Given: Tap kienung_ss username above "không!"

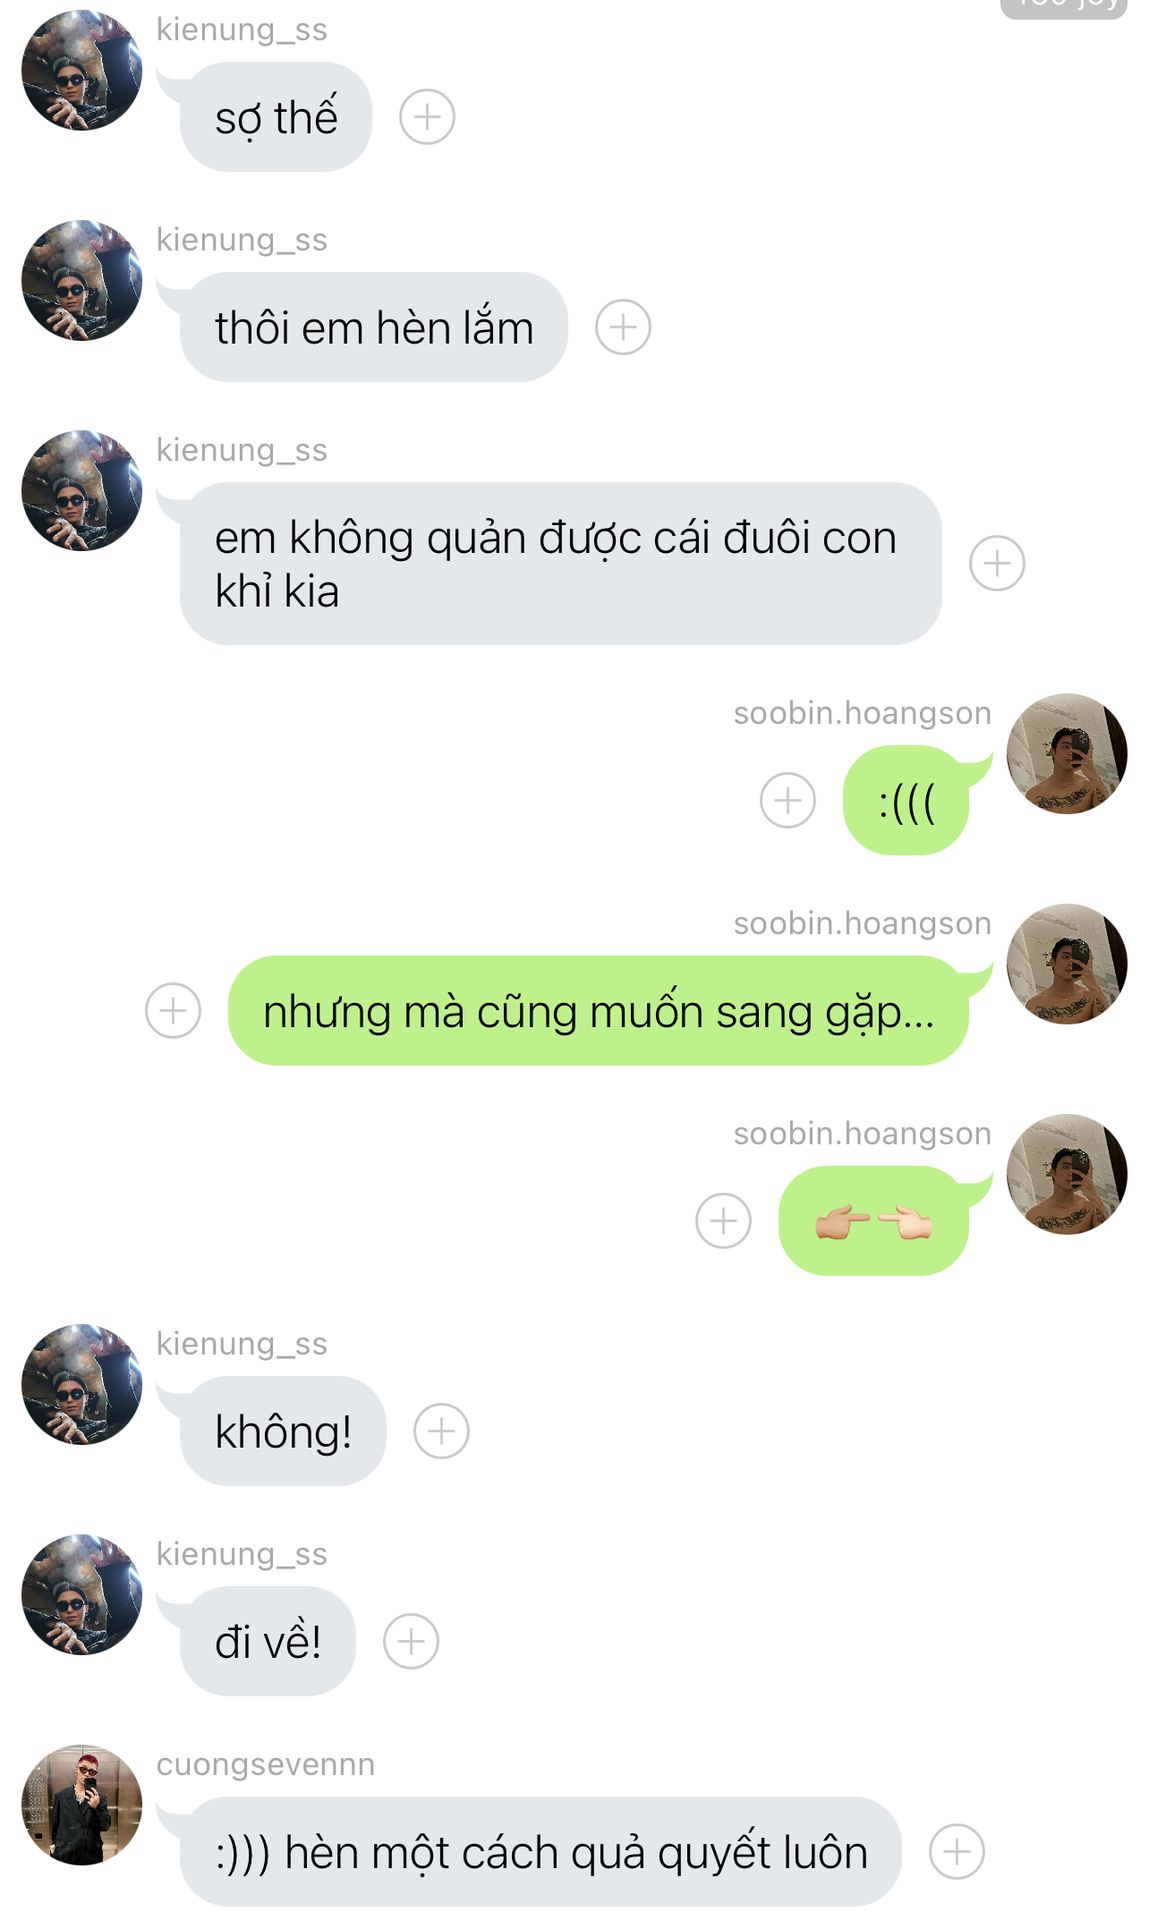Looking at the screenshot, I should 242,1344.
